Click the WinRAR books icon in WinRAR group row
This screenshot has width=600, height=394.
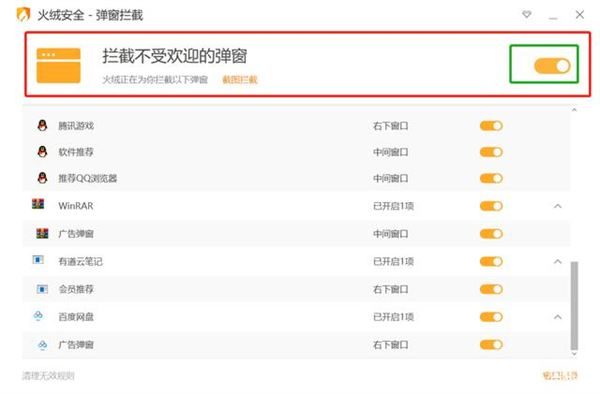[x=38, y=204]
